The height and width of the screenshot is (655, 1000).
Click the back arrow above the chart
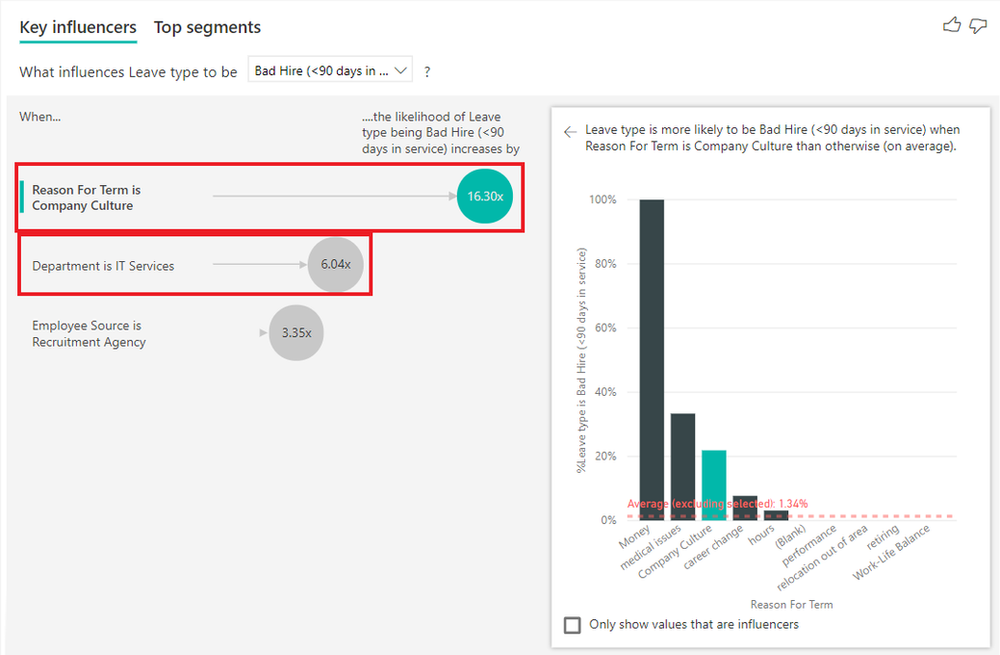tap(569, 130)
